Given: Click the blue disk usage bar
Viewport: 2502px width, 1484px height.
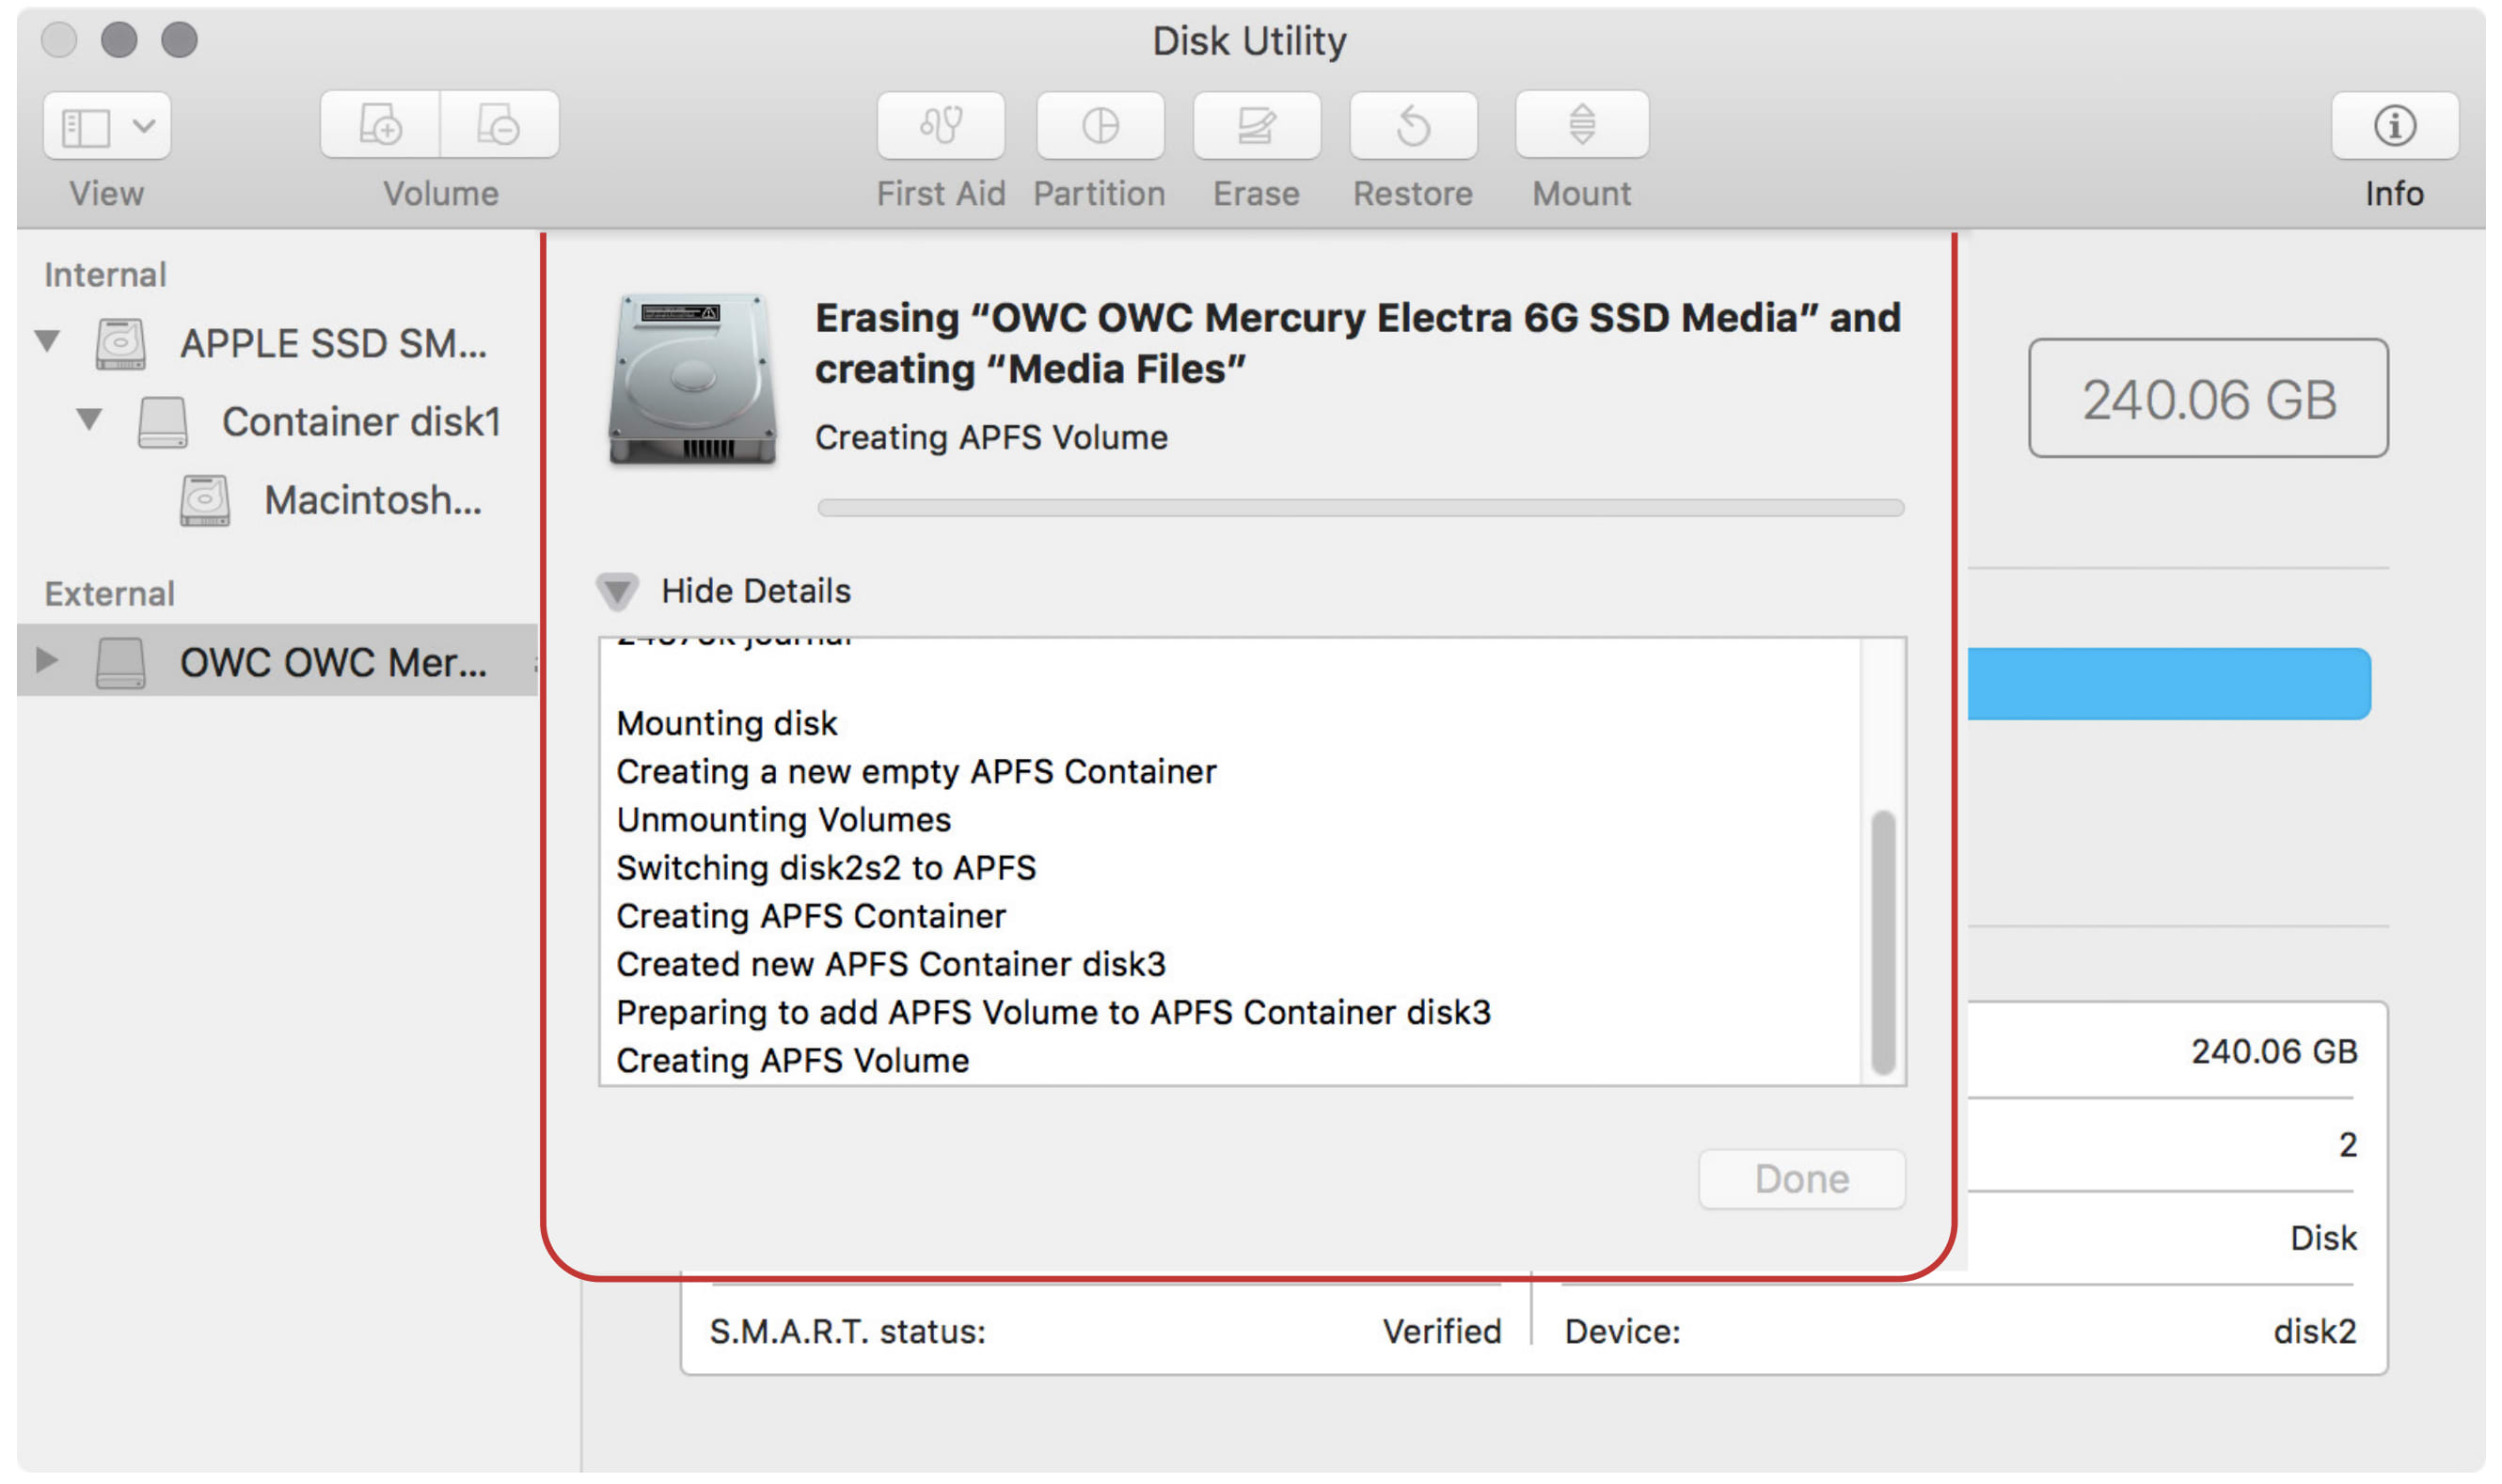Looking at the screenshot, I should tap(2168, 684).
